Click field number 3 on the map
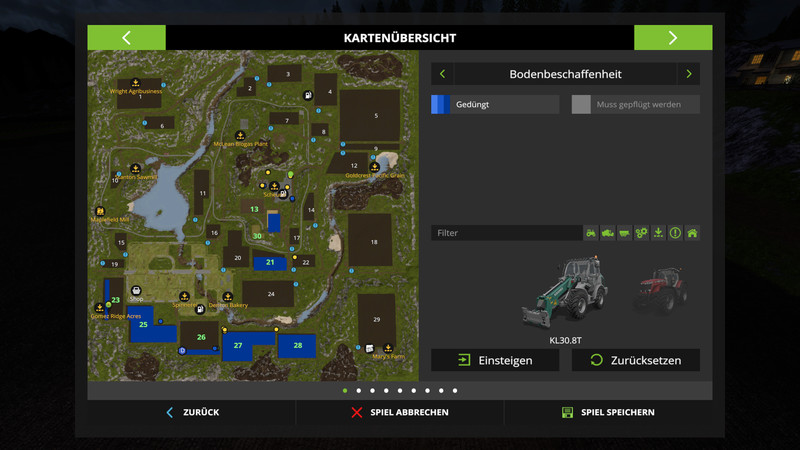The height and width of the screenshot is (450, 800). [x=285, y=74]
